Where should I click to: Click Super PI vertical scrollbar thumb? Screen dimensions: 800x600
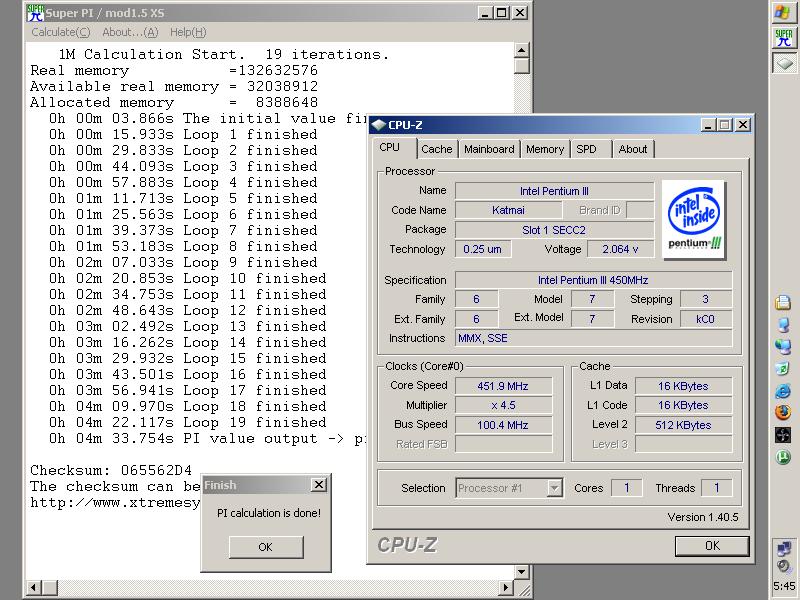521,66
